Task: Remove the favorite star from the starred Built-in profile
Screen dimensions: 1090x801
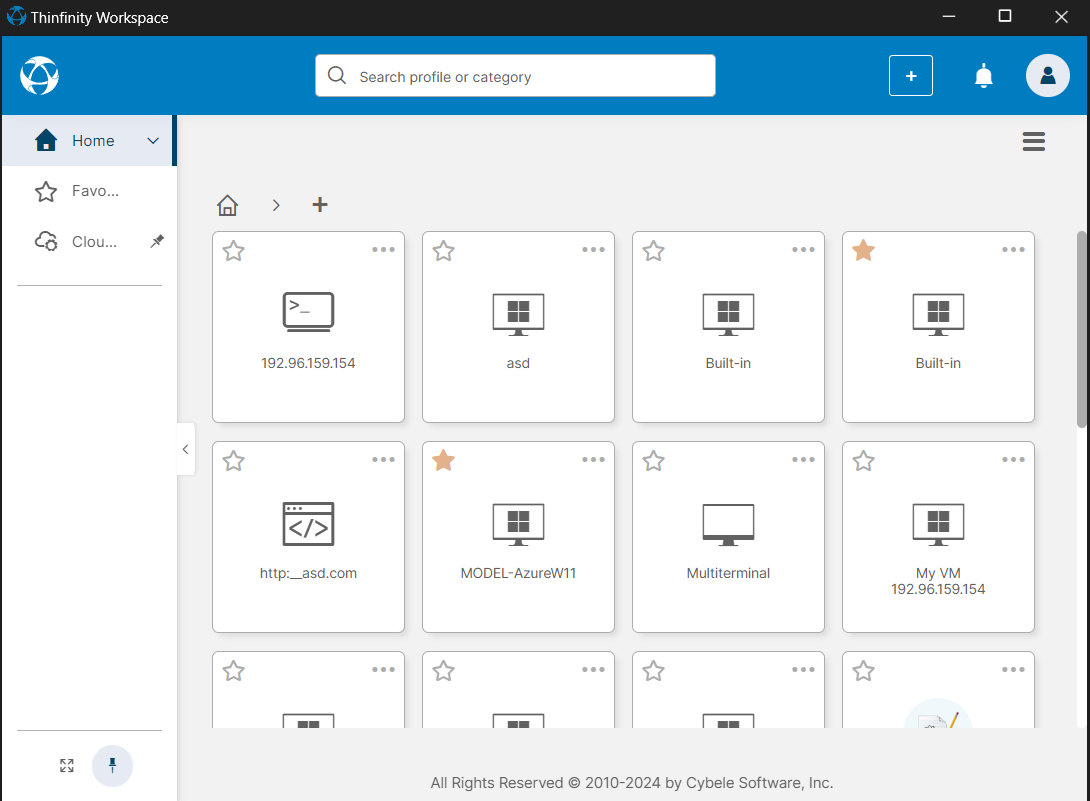Action: 863,250
